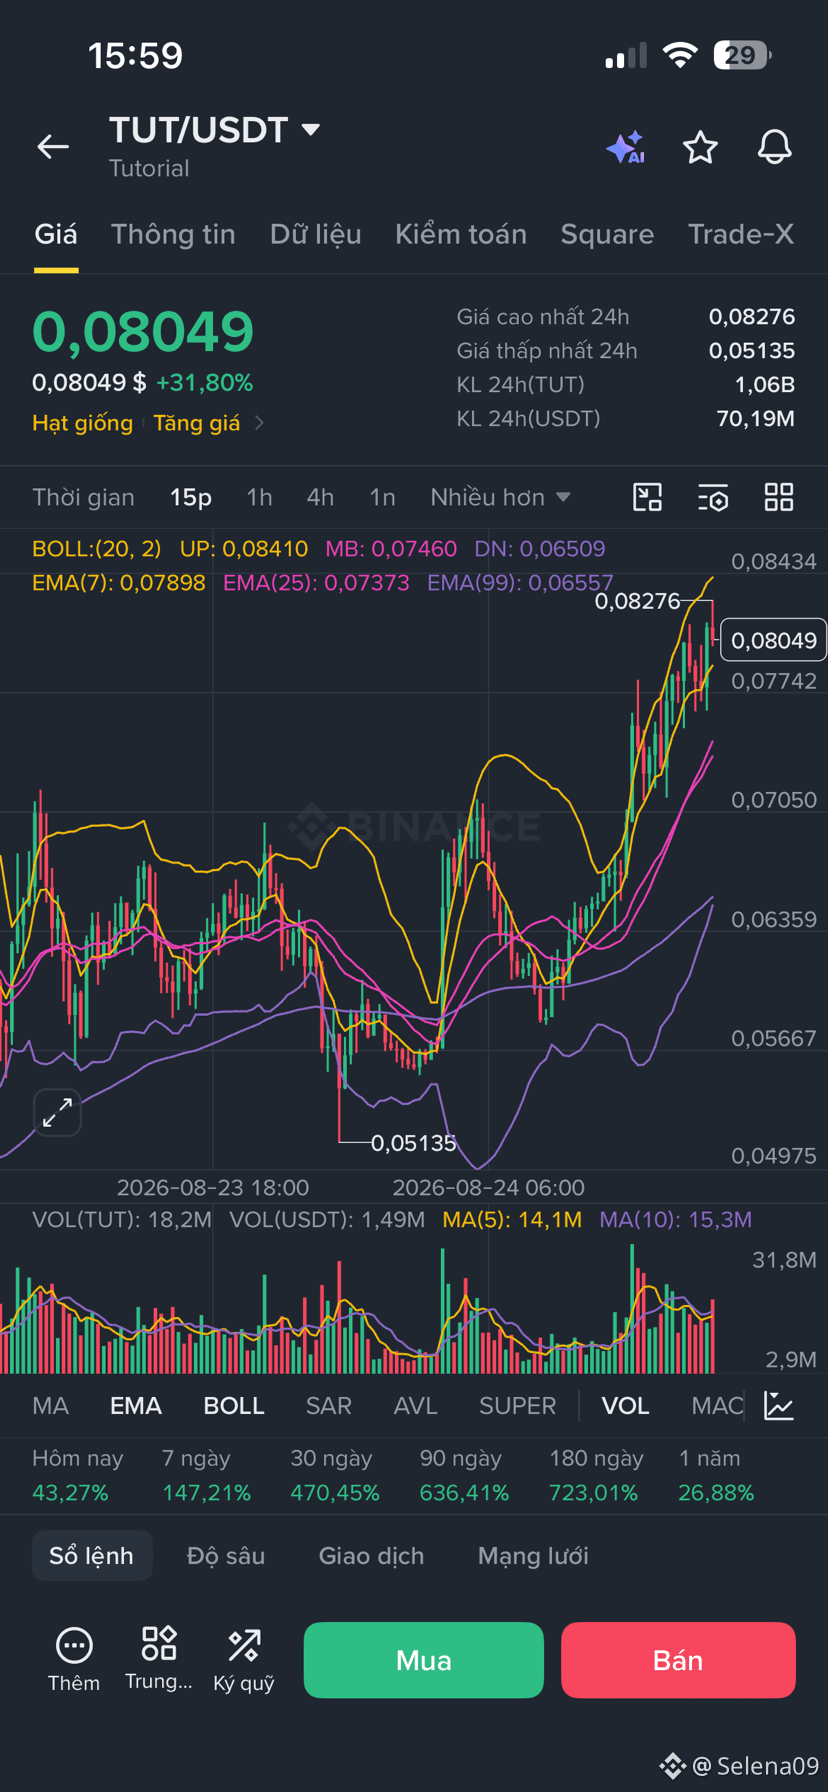828x1792 pixels.
Task: Switch to the Dữ liệu tab
Action: pyautogui.click(x=315, y=234)
